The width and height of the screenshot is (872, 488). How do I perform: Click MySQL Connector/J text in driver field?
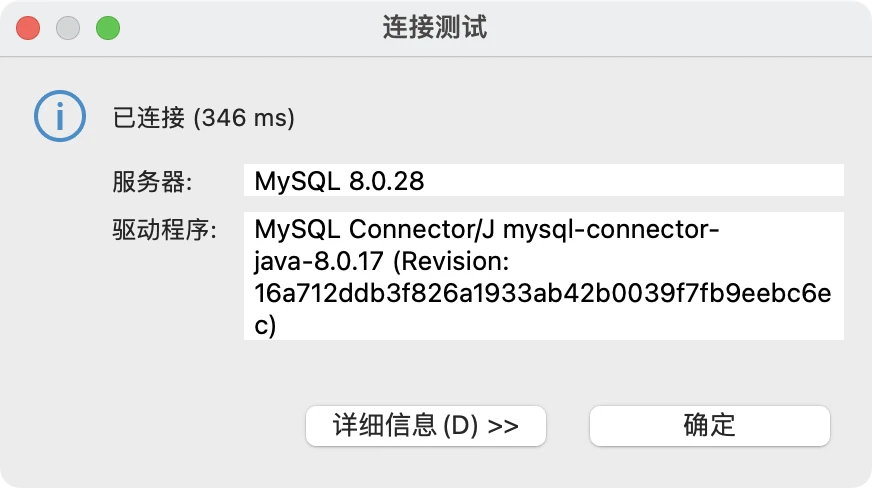[x=374, y=229]
